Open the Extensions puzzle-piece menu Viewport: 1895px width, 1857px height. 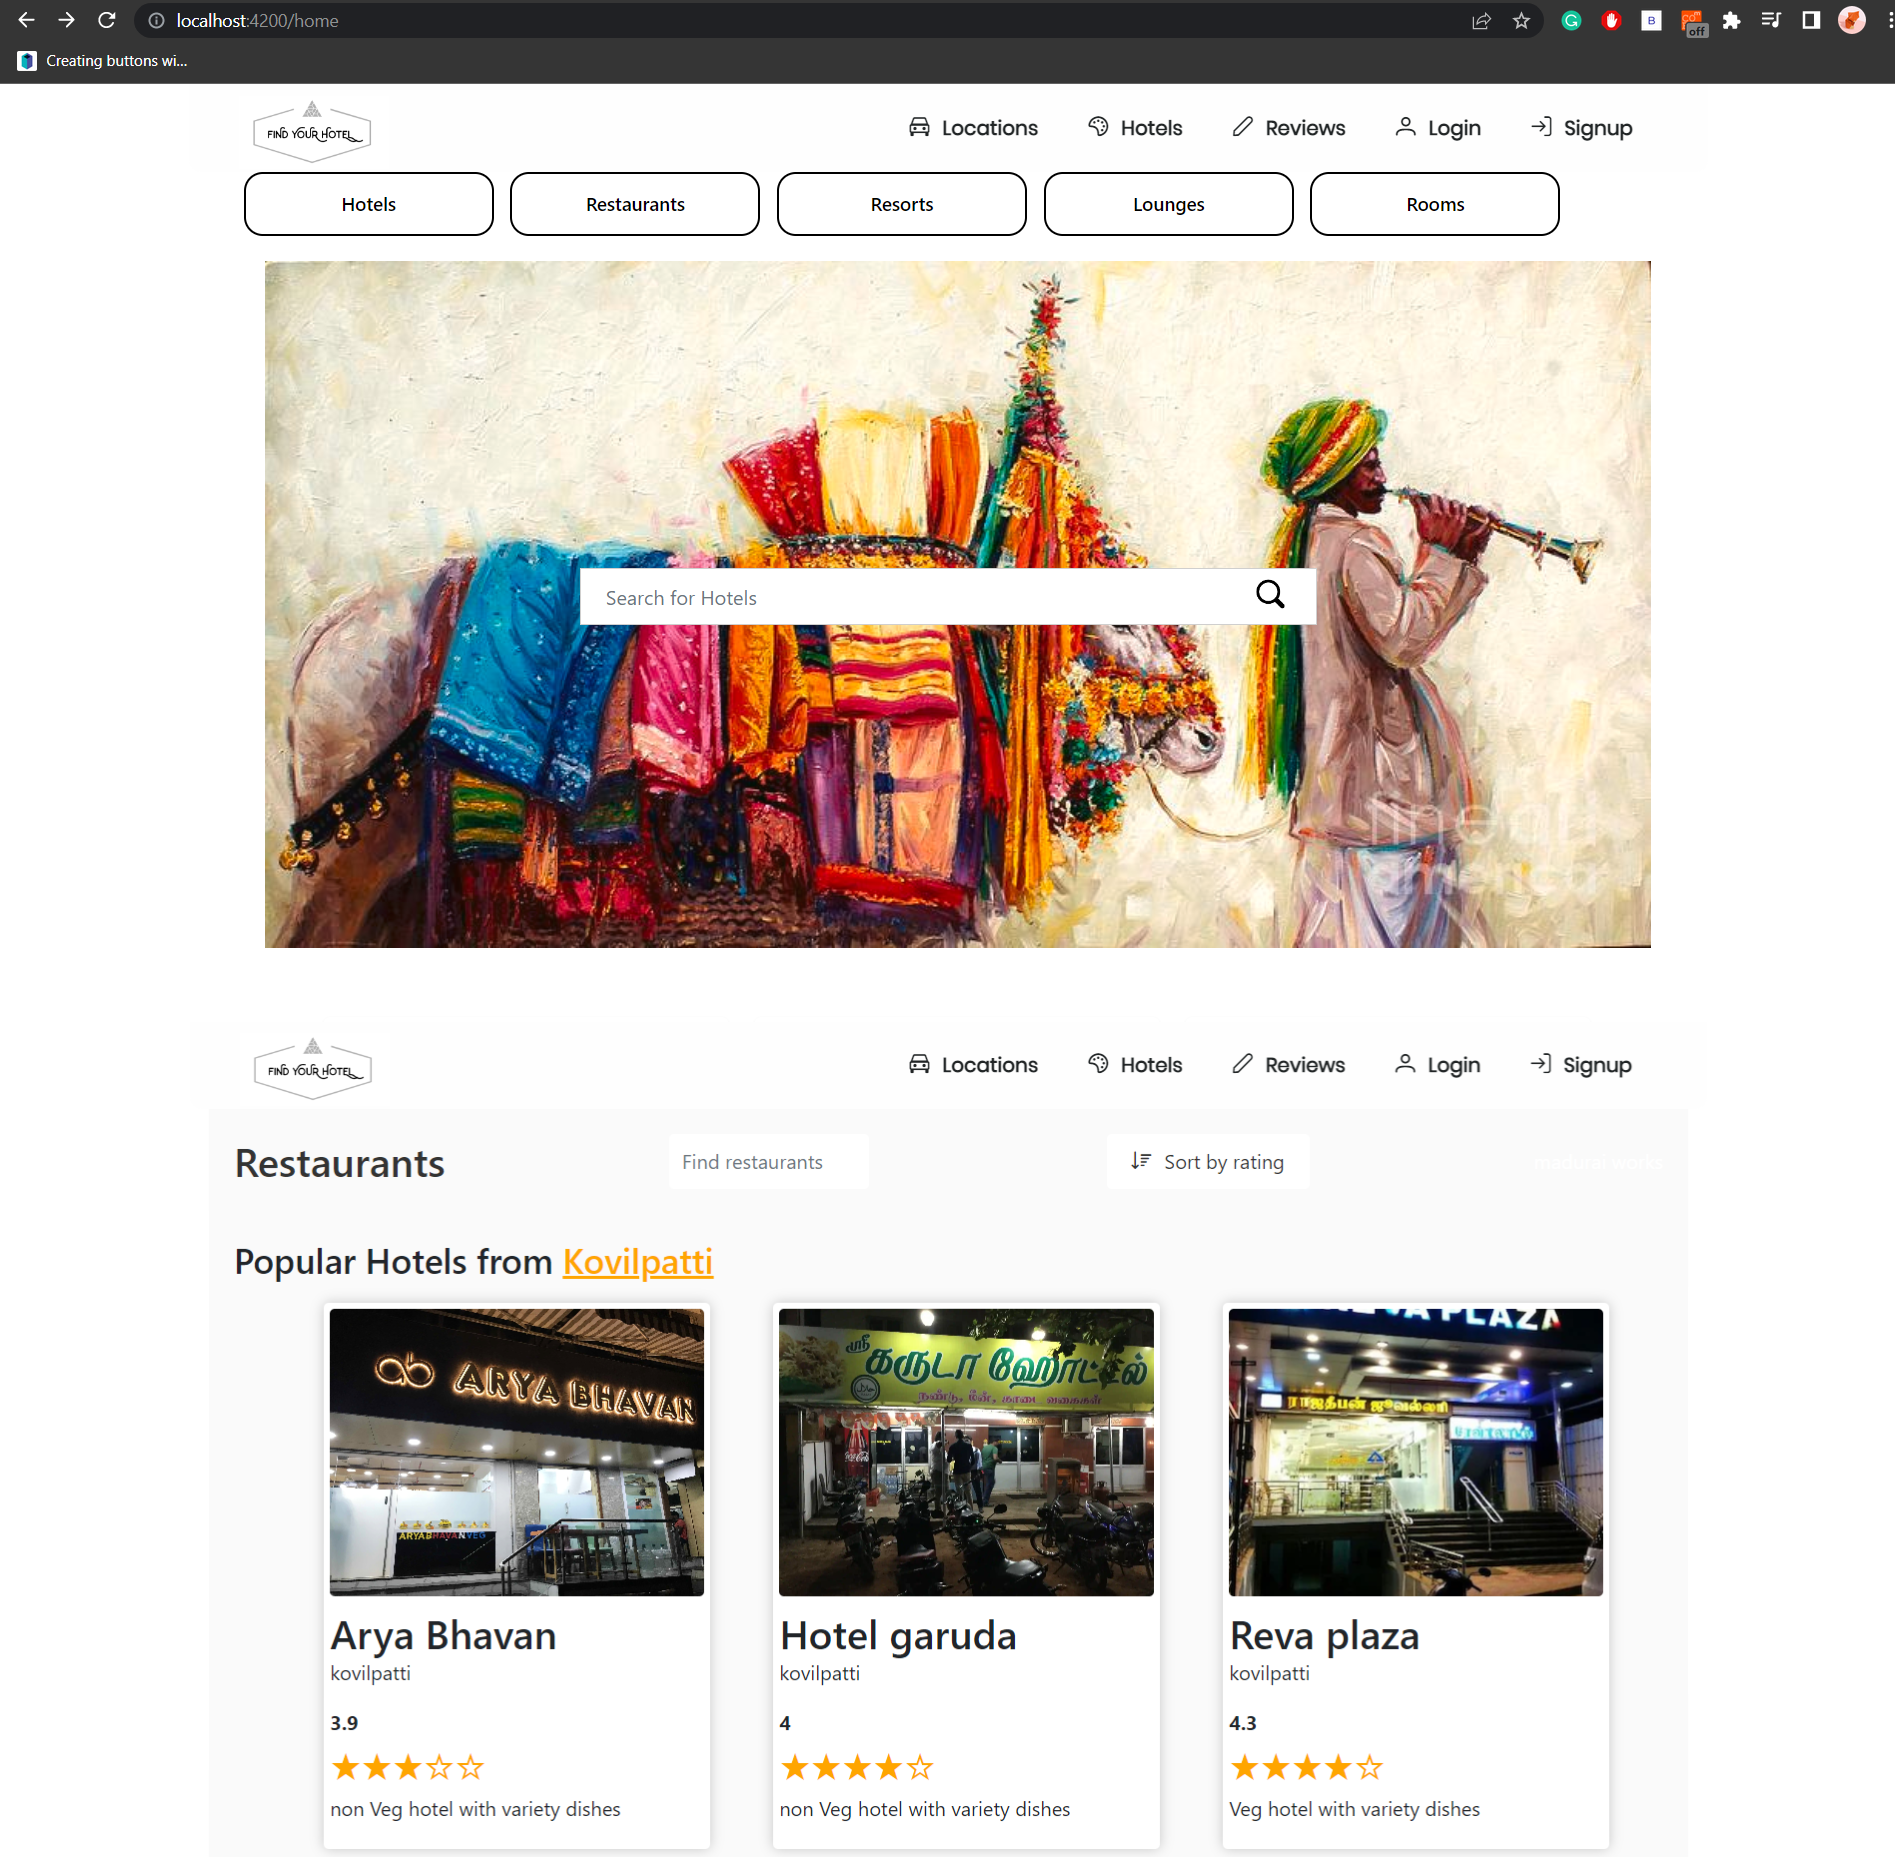1731,20
